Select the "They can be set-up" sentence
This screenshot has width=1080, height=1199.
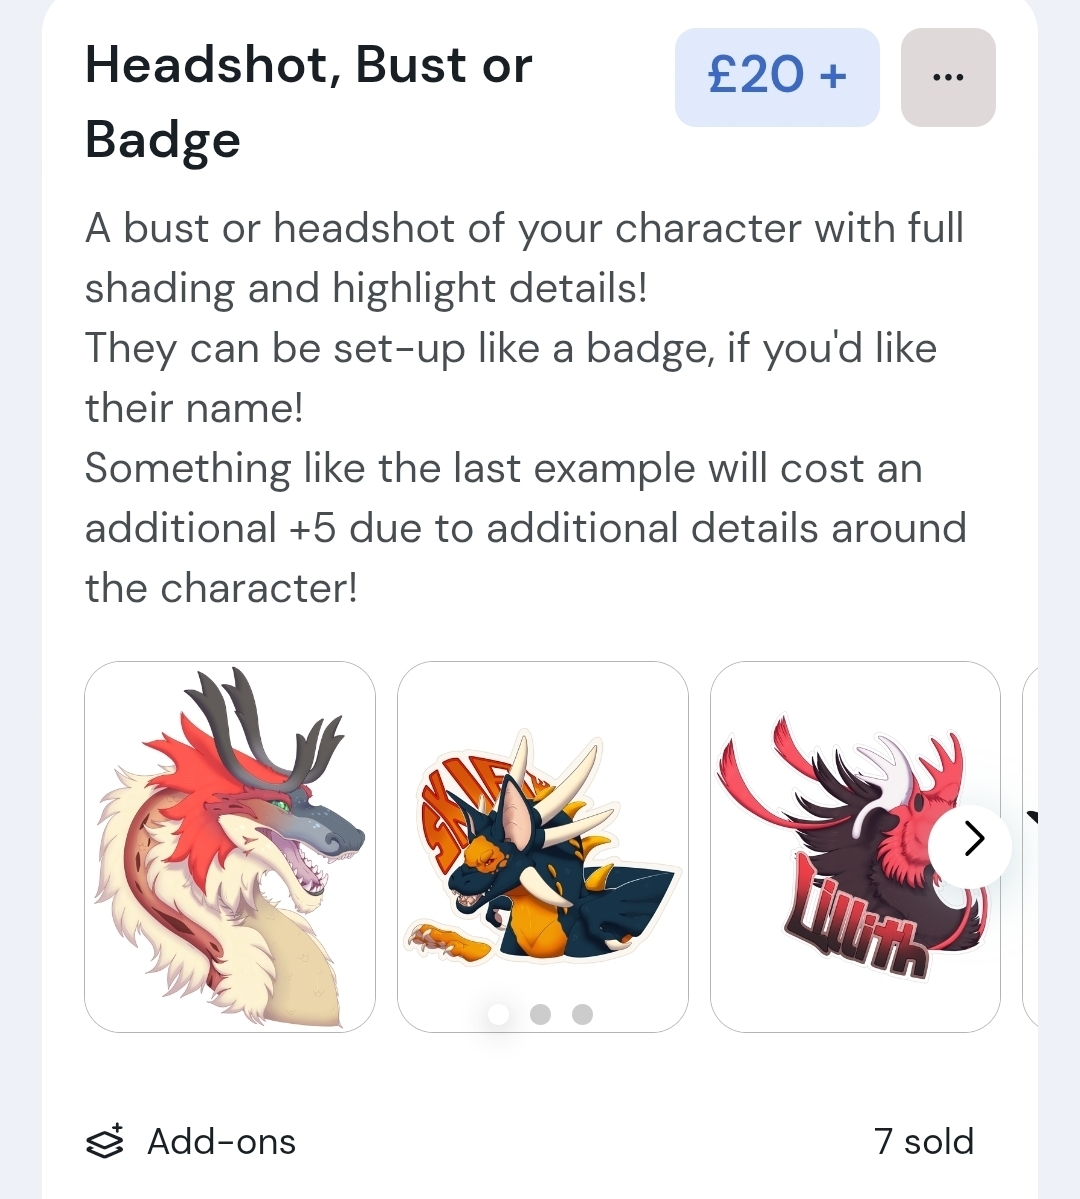coord(510,348)
